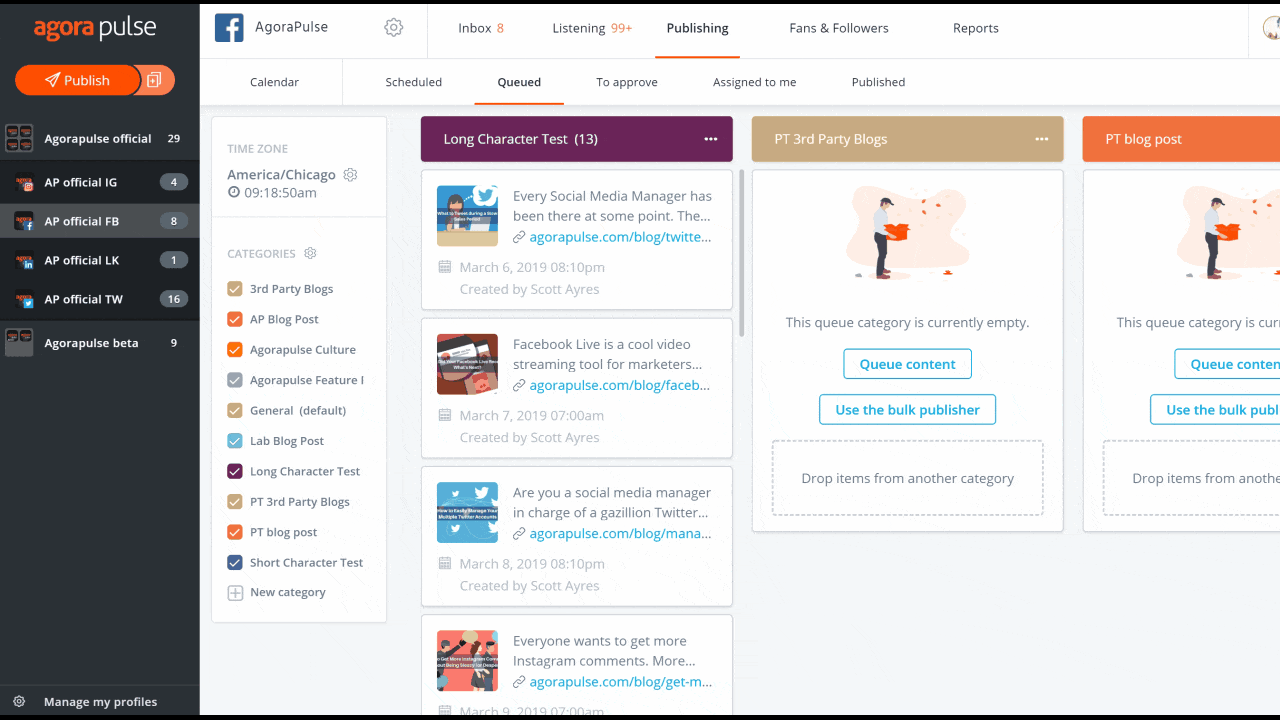This screenshot has height=720, width=1280.
Task: Click the orange Publish button
Action: [78, 80]
